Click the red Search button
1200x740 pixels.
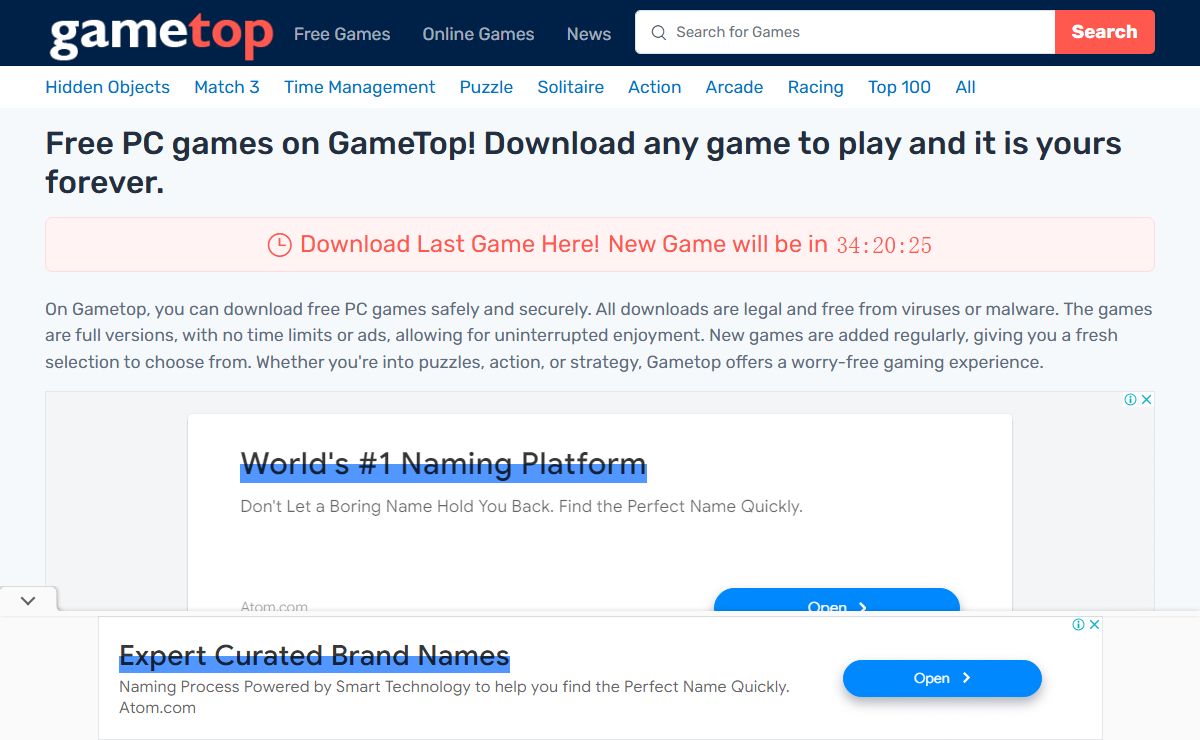[1105, 32]
